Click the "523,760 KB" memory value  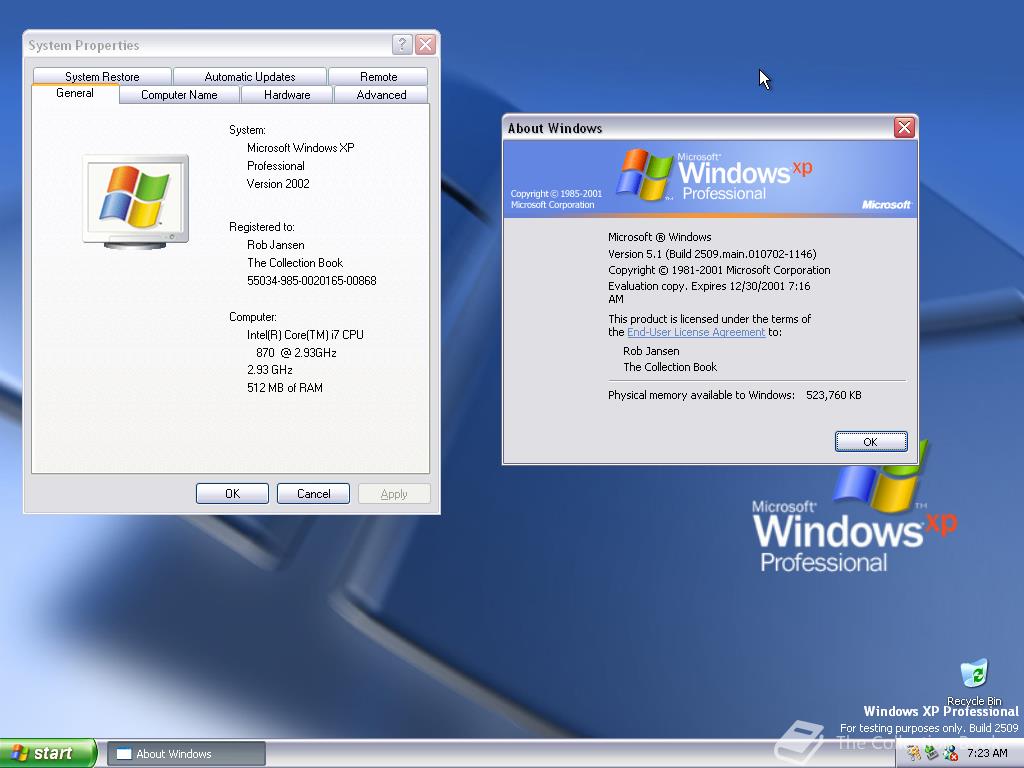point(833,395)
